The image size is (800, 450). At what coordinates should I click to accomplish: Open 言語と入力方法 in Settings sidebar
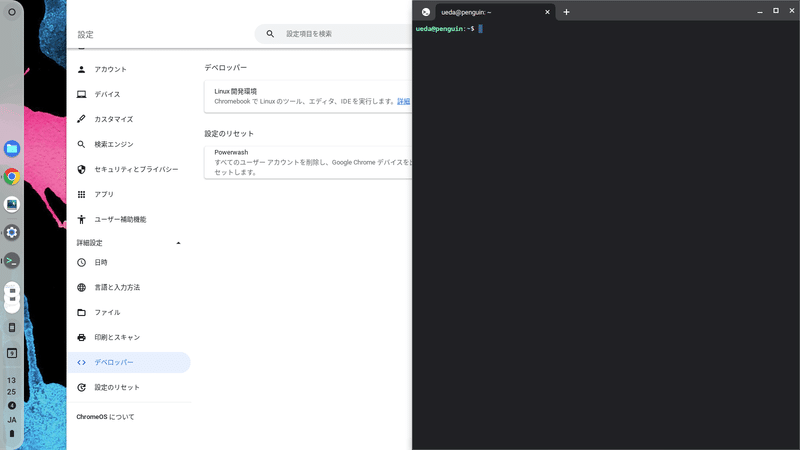117,287
